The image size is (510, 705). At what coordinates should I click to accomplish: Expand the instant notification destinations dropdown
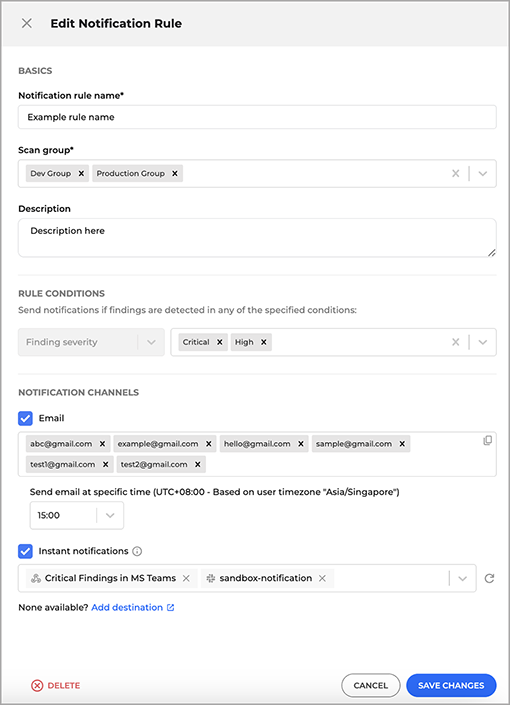(462, 578)
